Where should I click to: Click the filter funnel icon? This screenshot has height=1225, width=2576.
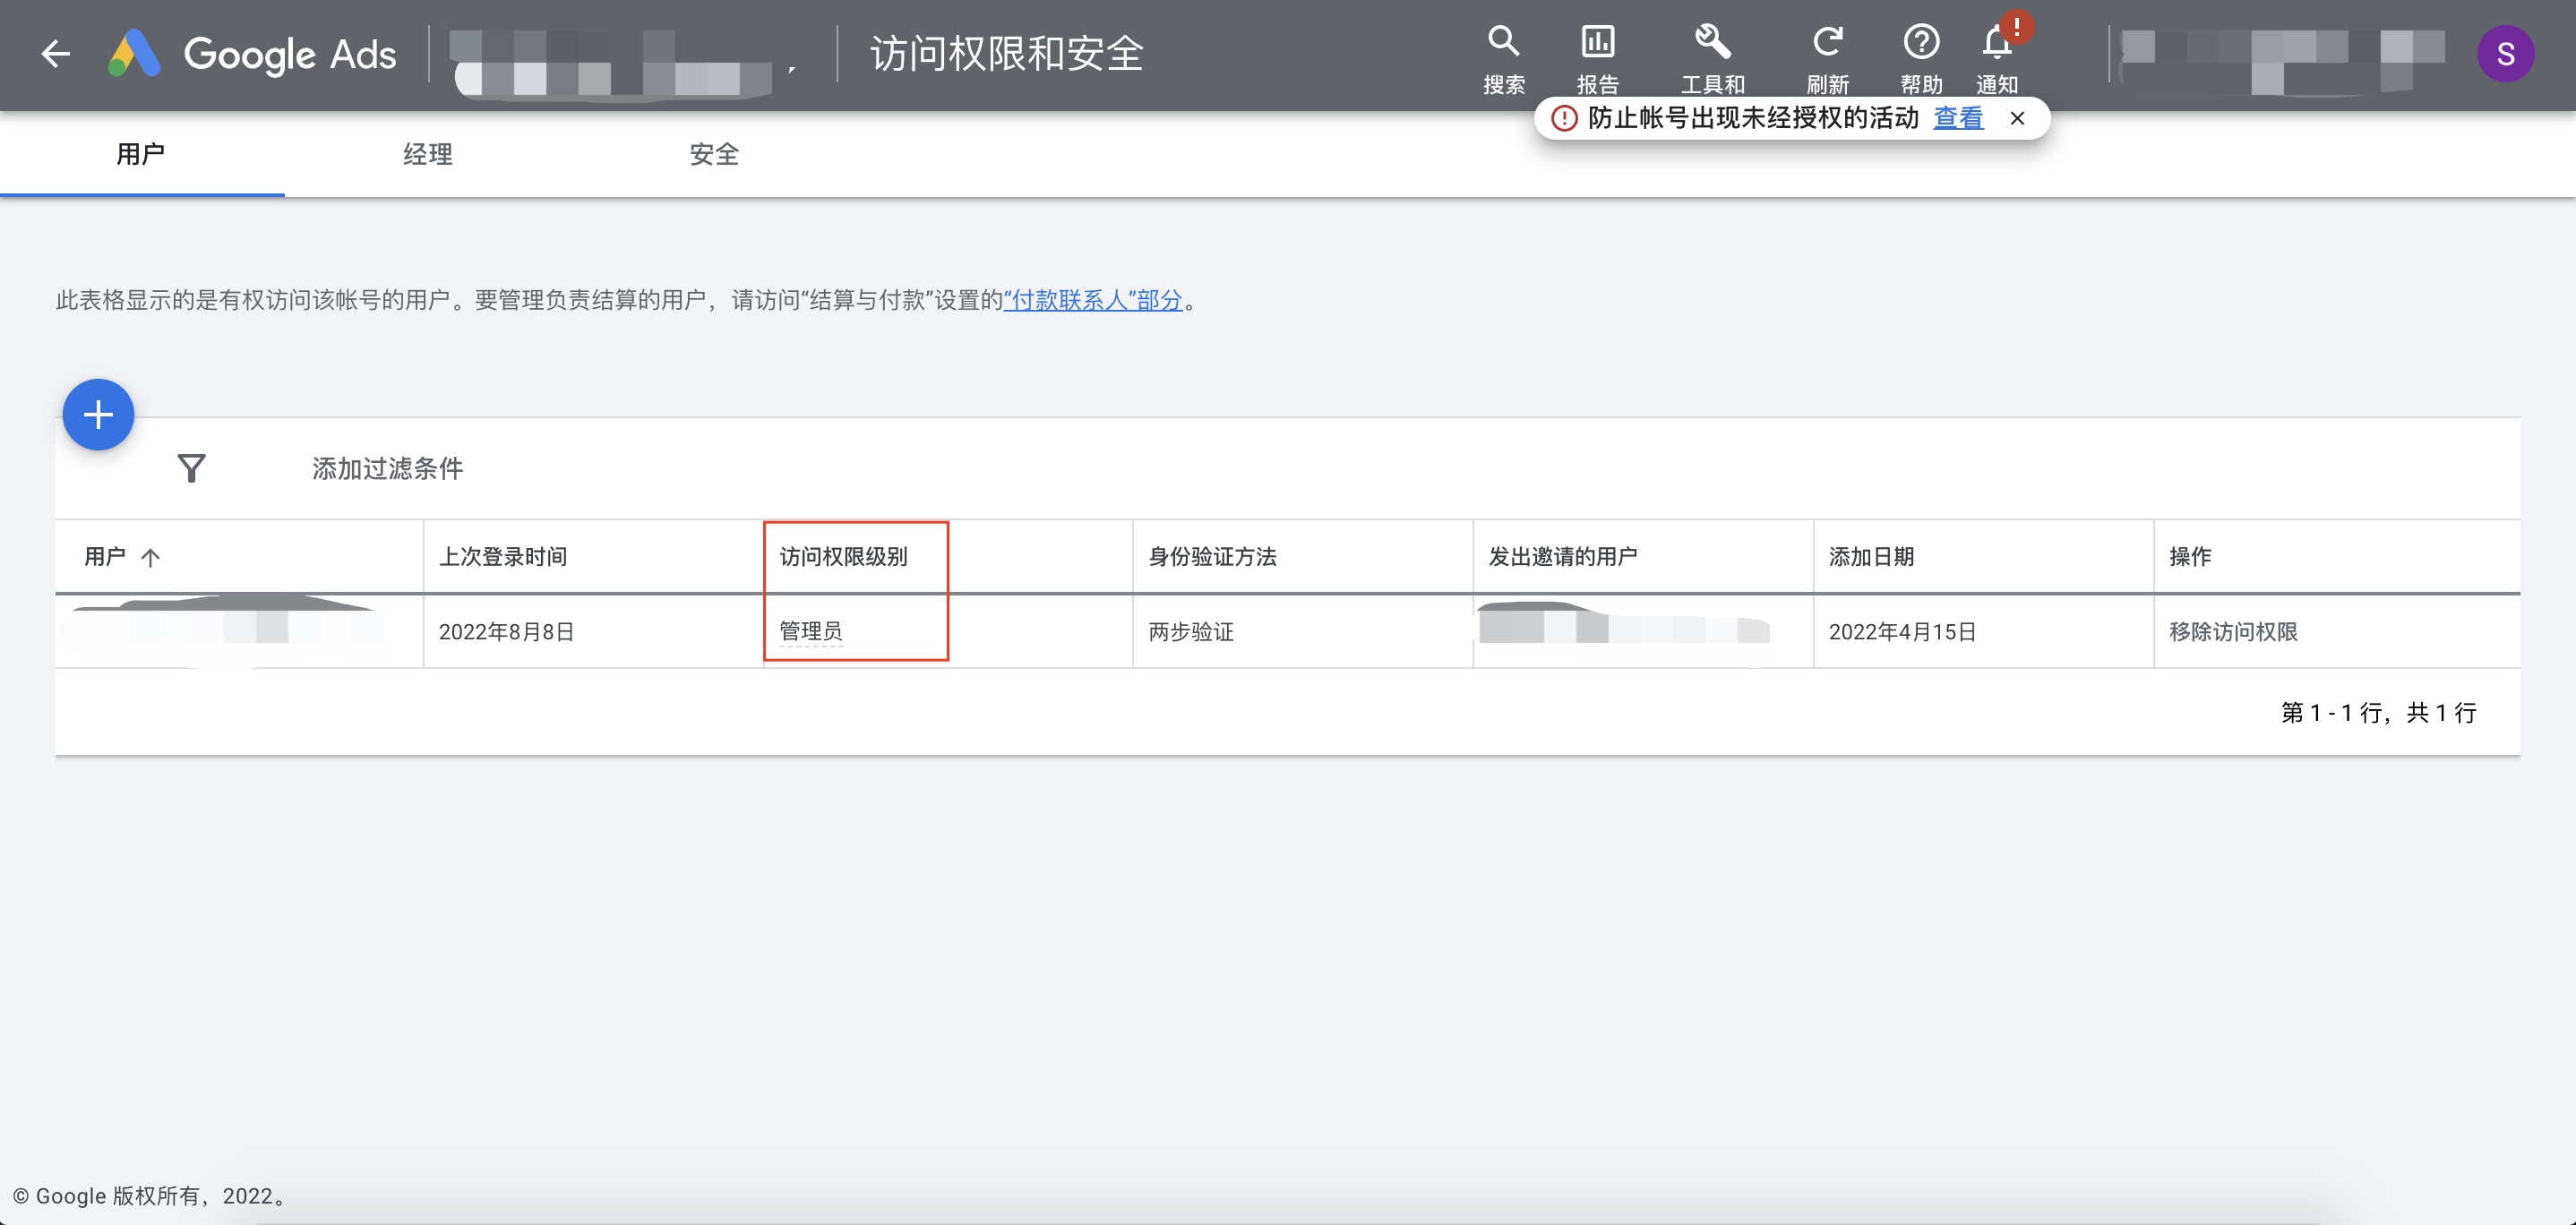191,468
